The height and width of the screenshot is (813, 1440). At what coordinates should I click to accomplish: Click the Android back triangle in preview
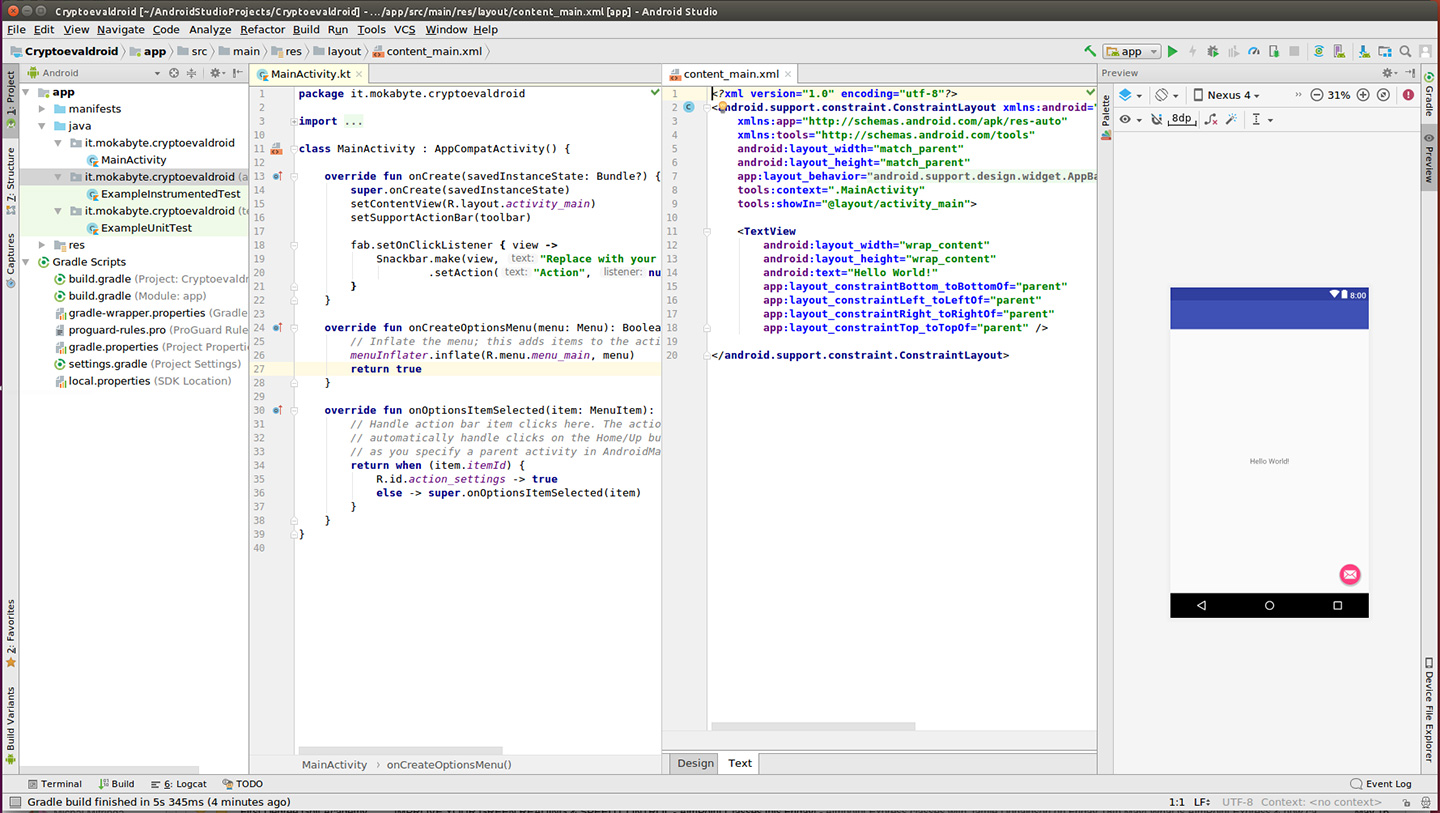point(1201,605)
